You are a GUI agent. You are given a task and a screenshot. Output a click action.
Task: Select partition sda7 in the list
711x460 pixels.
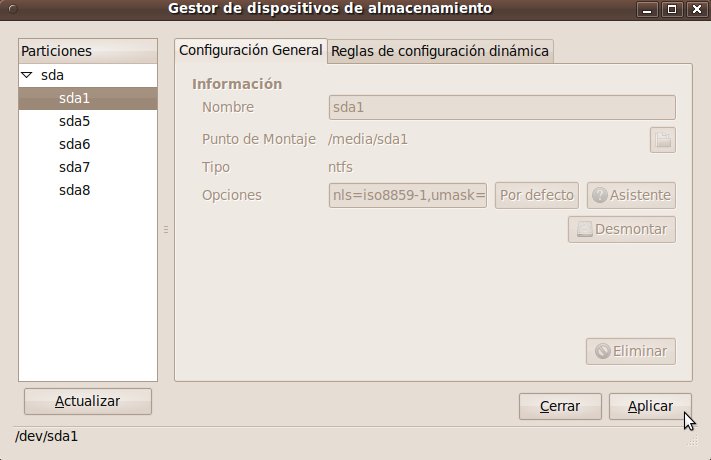pyautogui.click(x=88, y=167)
